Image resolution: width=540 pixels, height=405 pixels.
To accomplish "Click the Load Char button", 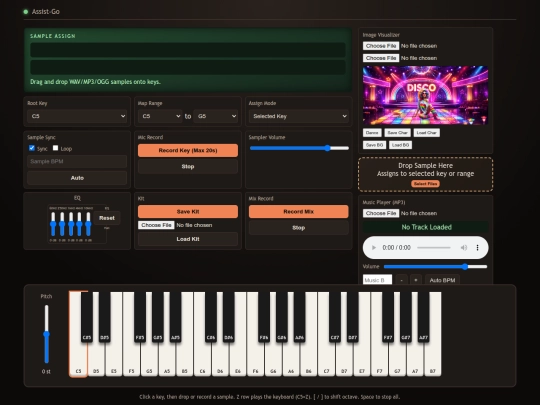I will [427, 133].
